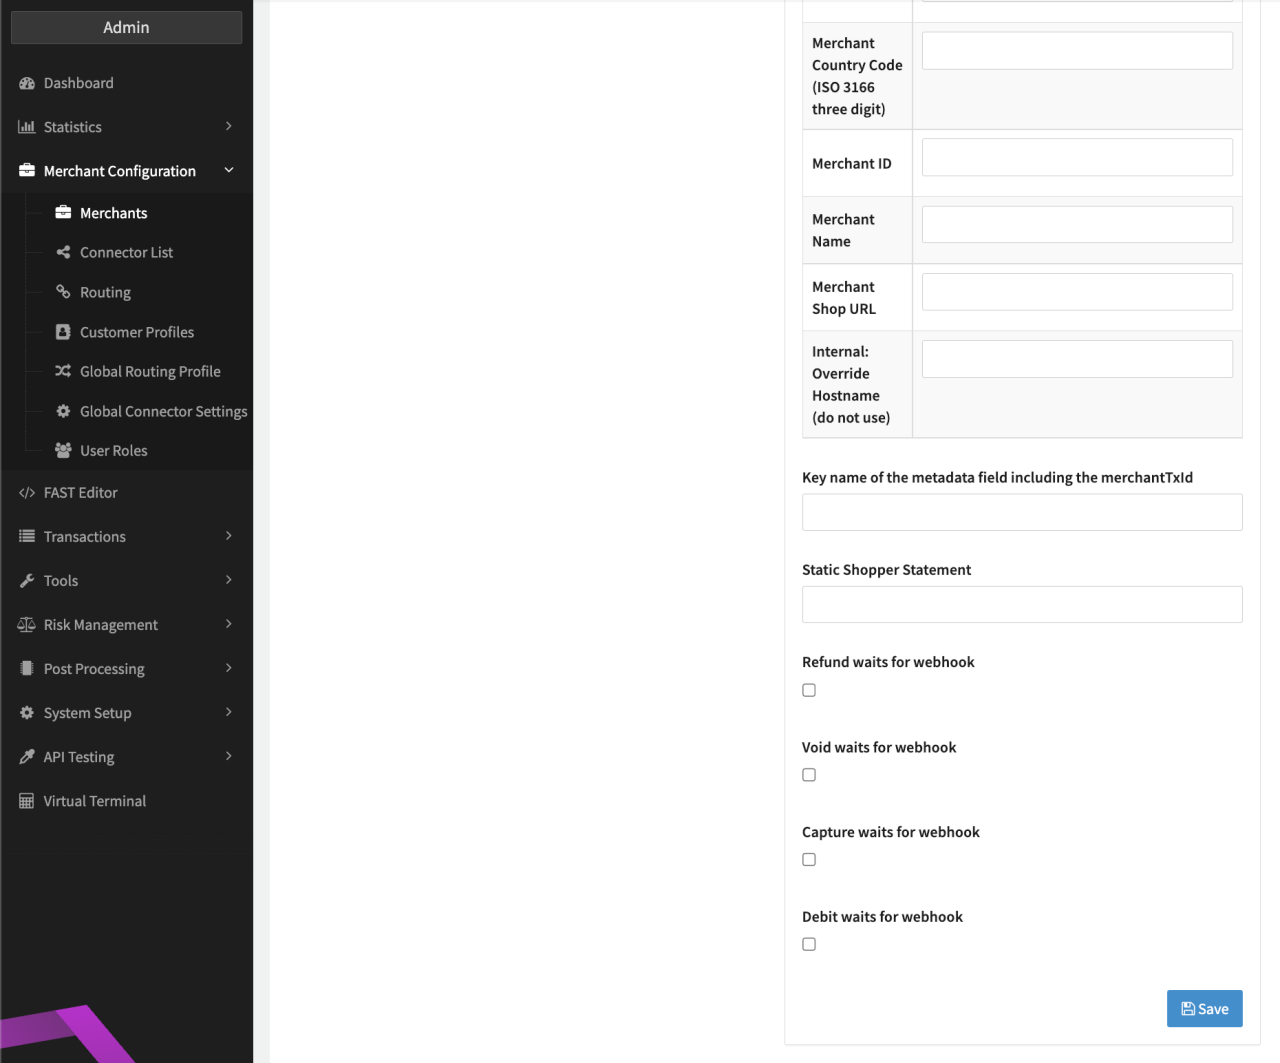Image resolution: width=1280 pixels, height=1063 pixels.
Task: Check the Capture waits for webhook box
Action: click(x=809, y=860)
